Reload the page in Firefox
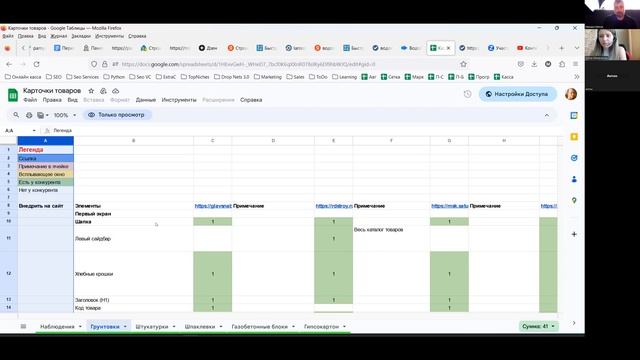Image resolution: width=640 pixels, height=360 pixels. tap(36, 64)
